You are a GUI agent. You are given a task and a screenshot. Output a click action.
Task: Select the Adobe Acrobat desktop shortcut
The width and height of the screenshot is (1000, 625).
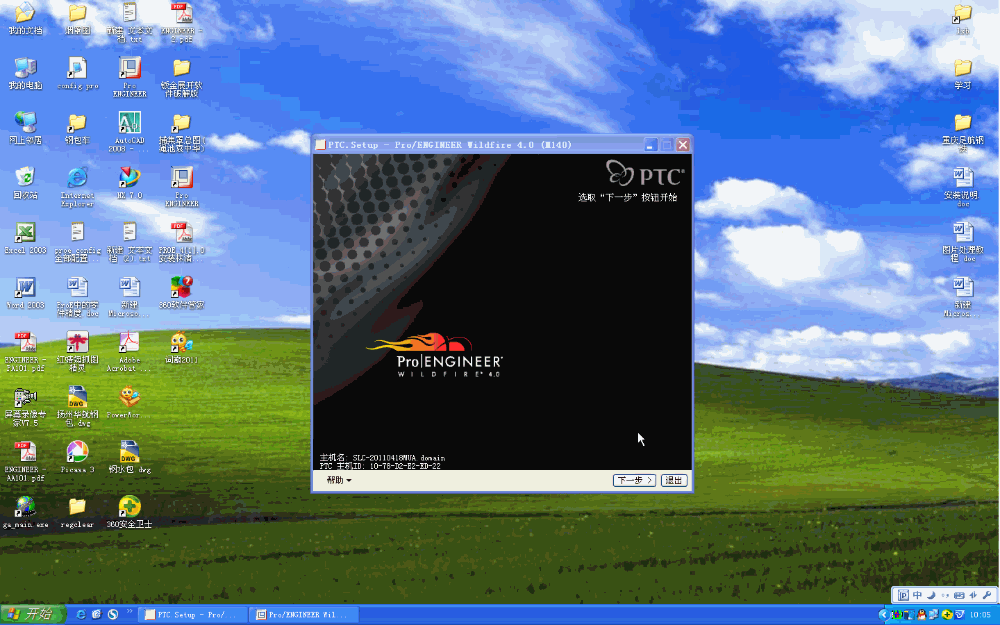pos(129,352)
